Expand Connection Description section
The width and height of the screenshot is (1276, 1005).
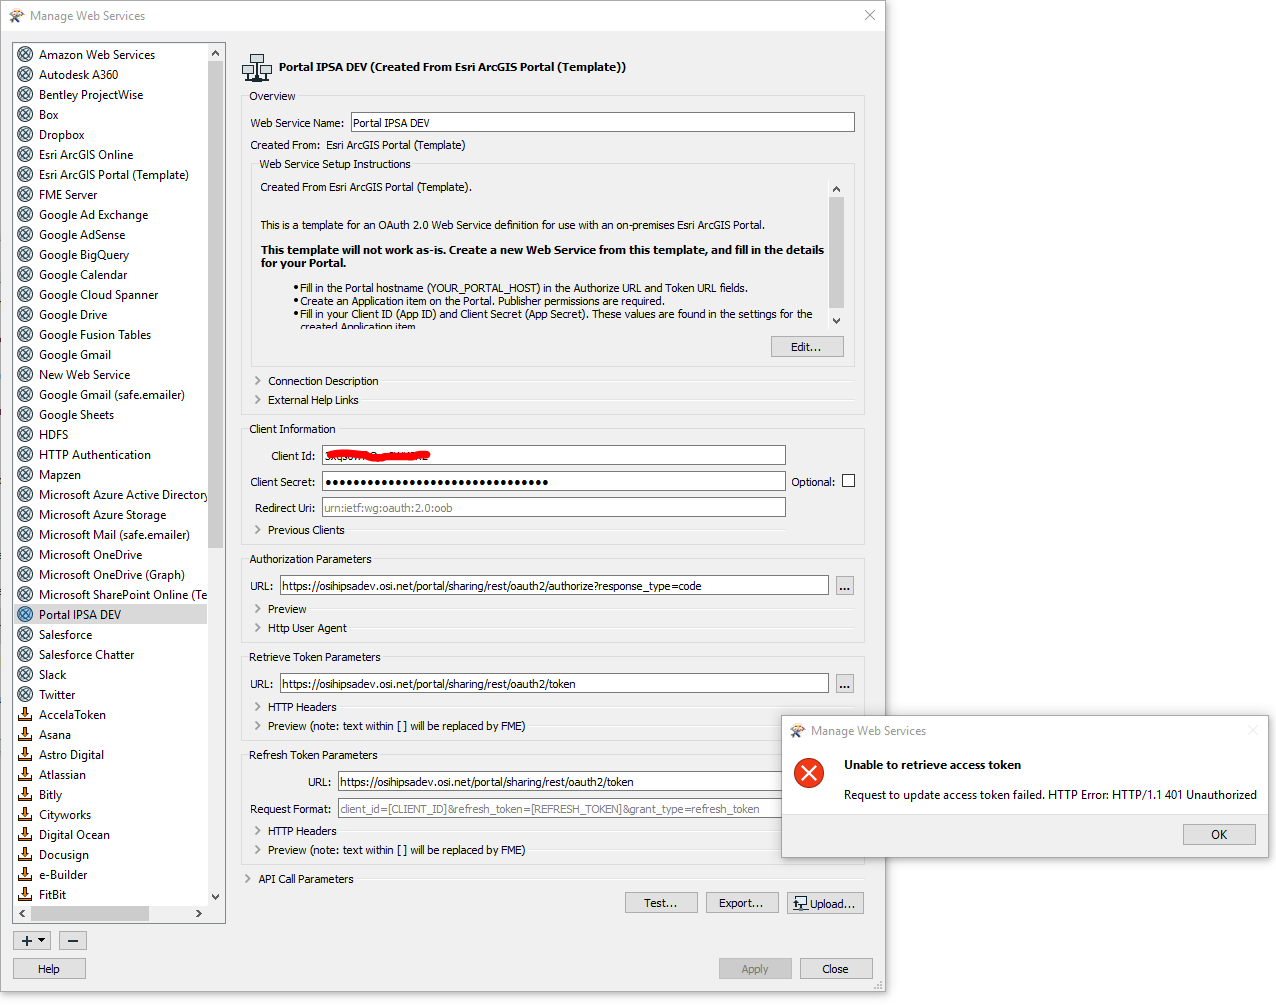click(258, 381)
